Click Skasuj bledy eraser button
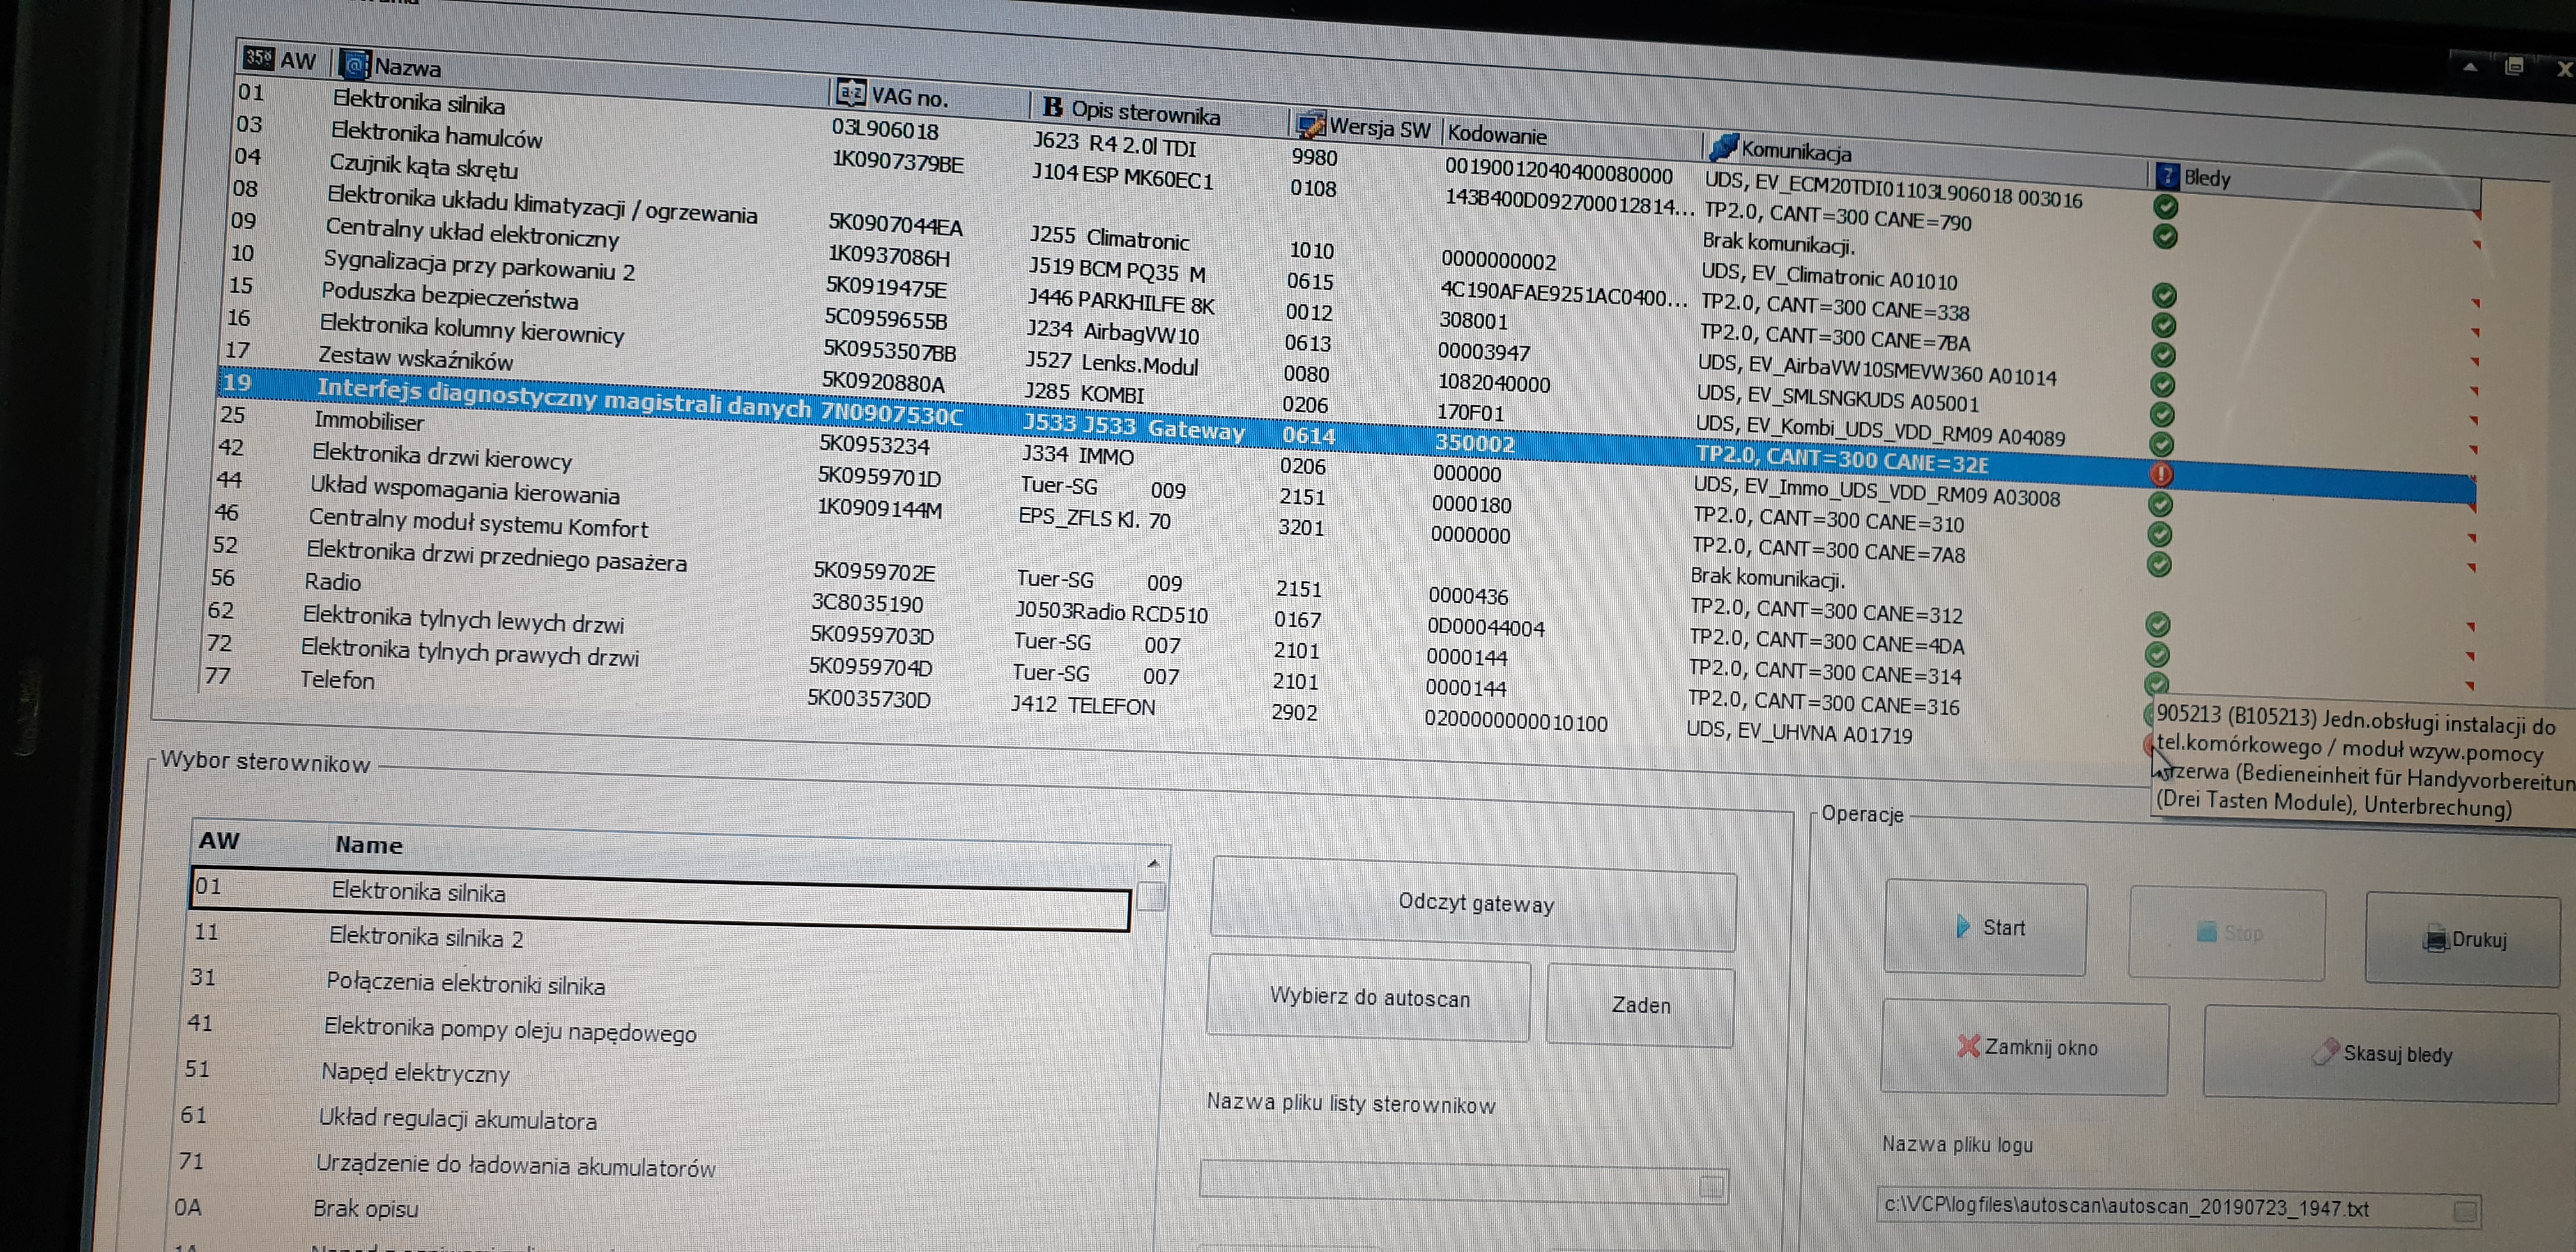Screen dimensions: 2576x1252 coord(2381,1053)
